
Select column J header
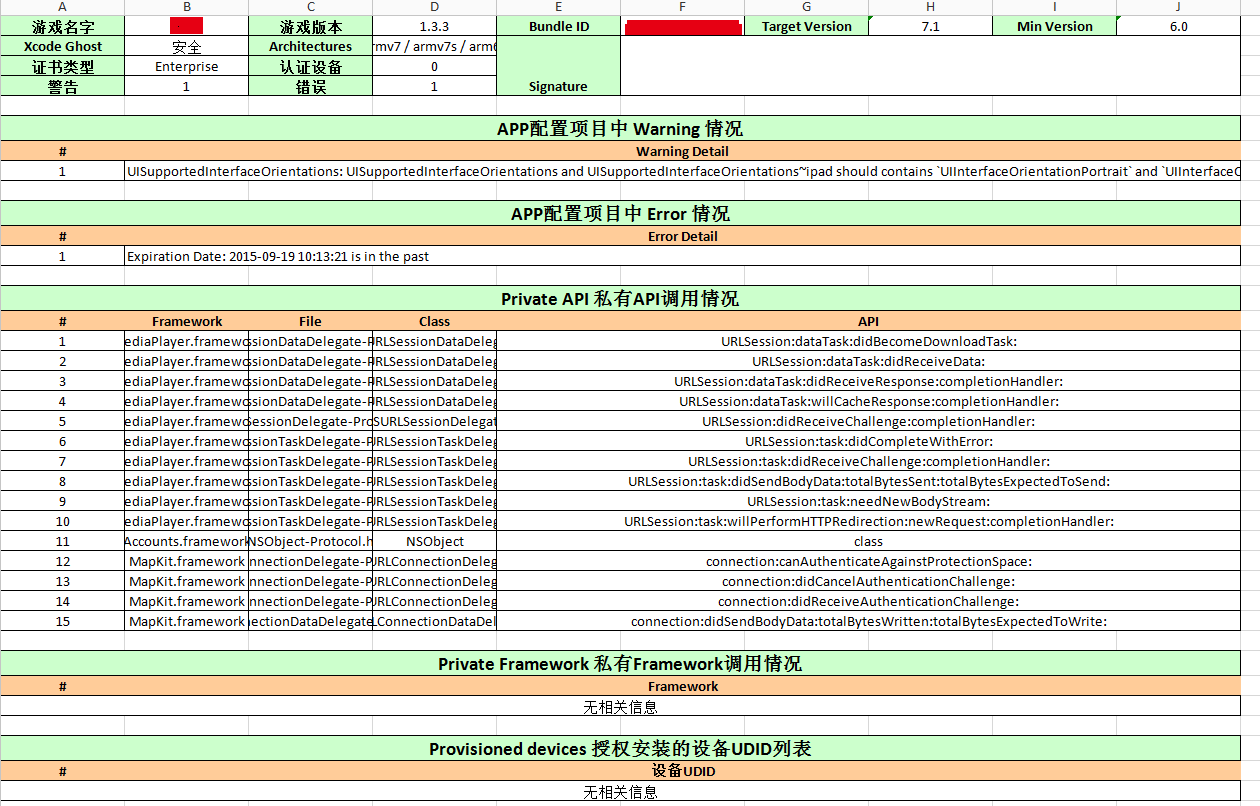pos(1178,7)
